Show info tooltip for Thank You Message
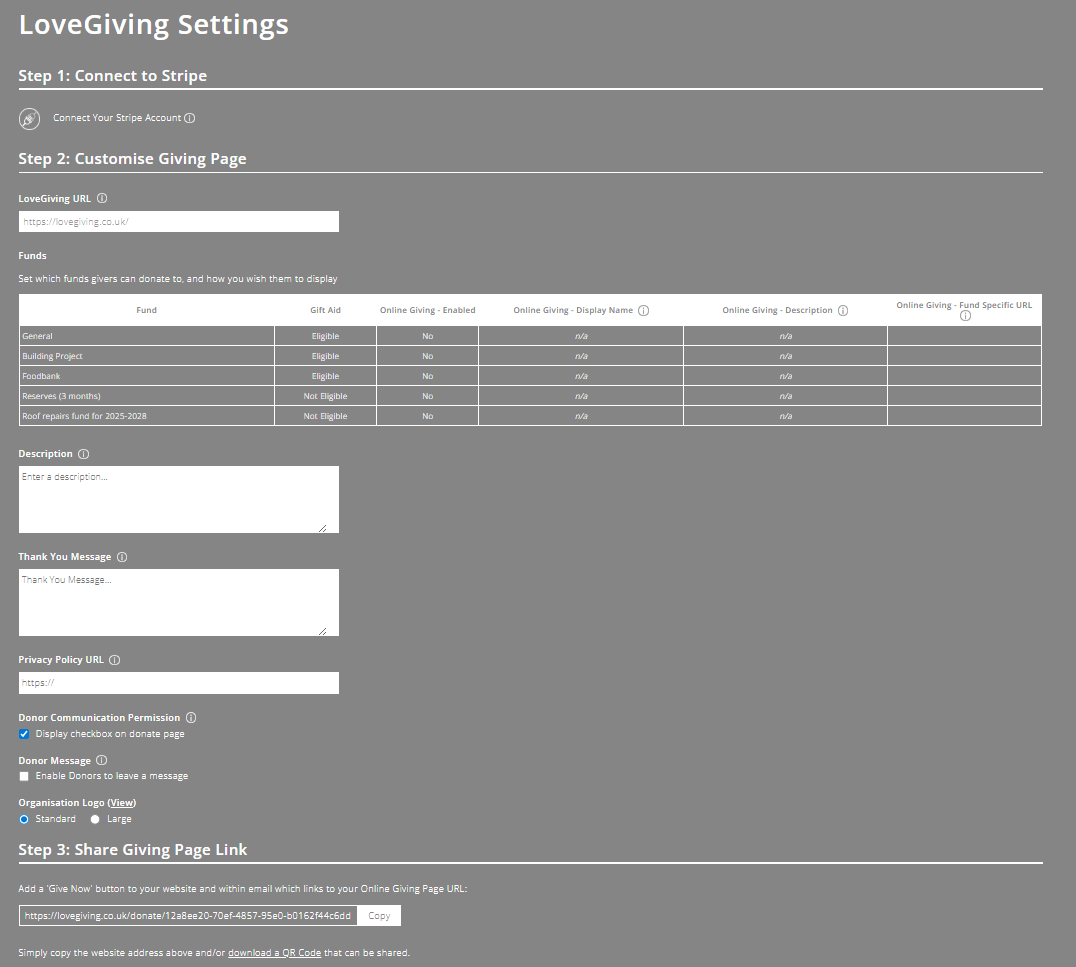Viewport: 1076px width, 967px height. 122,557
